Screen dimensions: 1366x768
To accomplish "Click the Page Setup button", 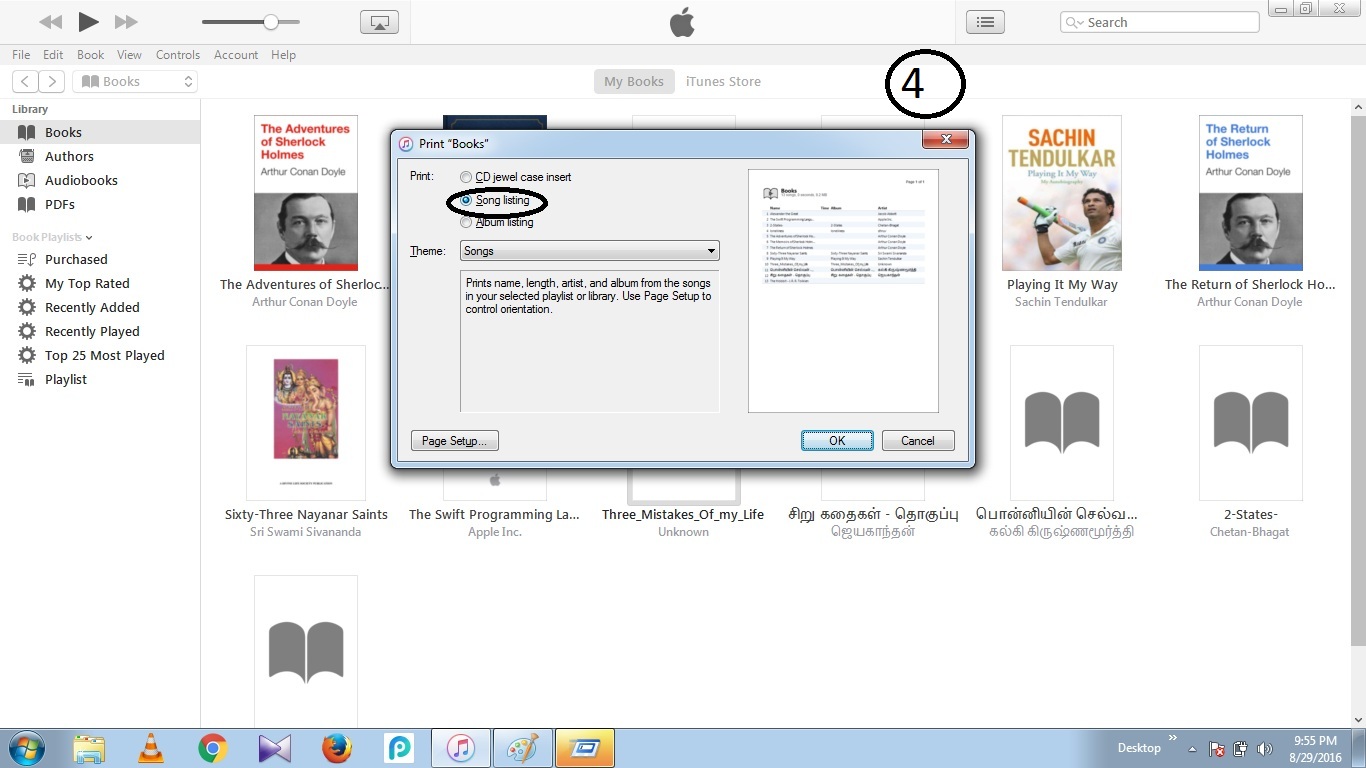I will 455,441.
